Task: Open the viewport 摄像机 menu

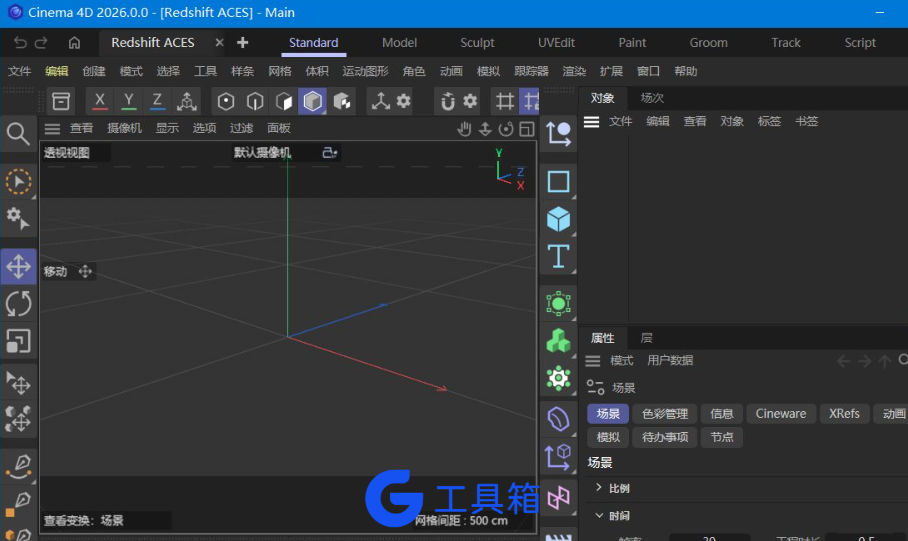Action: (124, 128)
